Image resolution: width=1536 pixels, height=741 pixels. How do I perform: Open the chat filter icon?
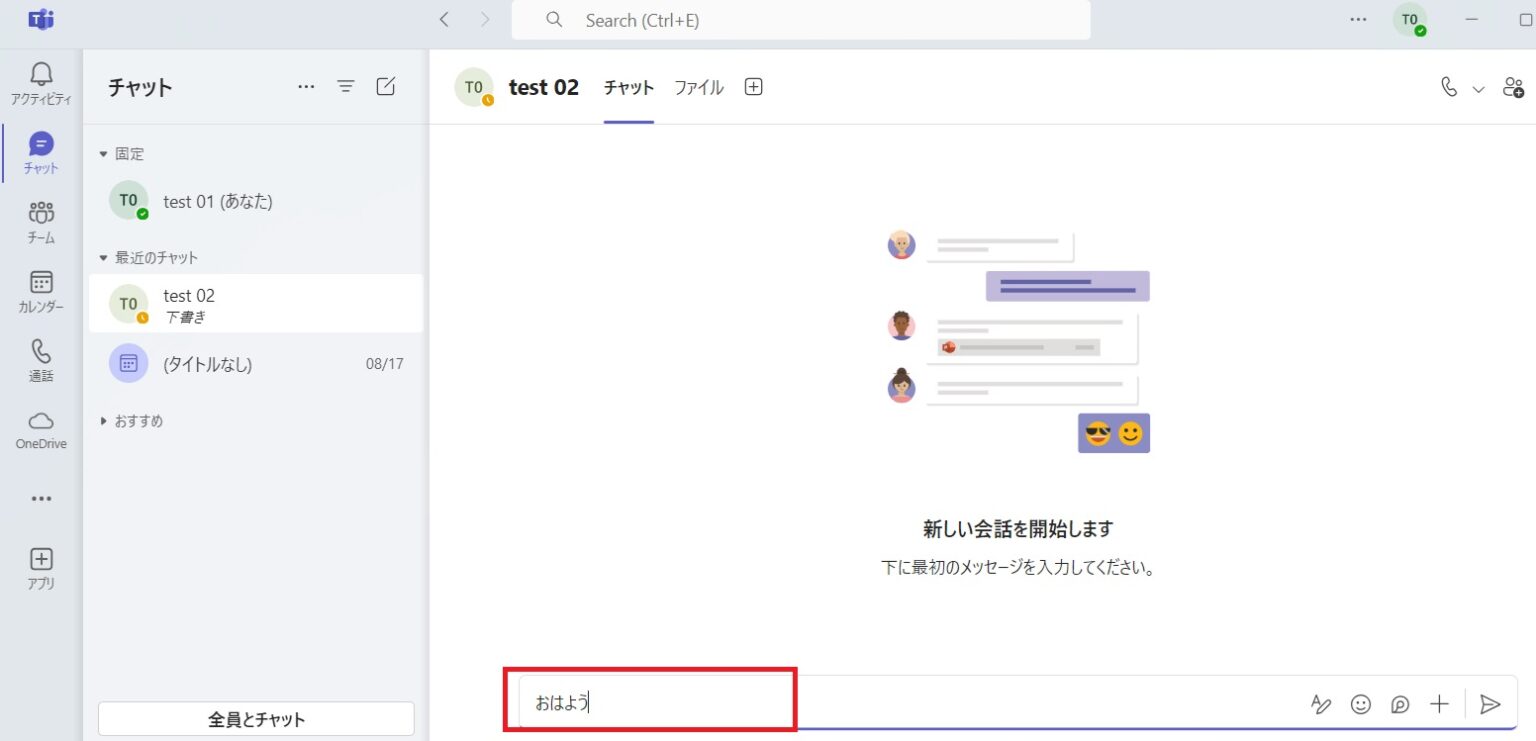[x=346, y=87]
